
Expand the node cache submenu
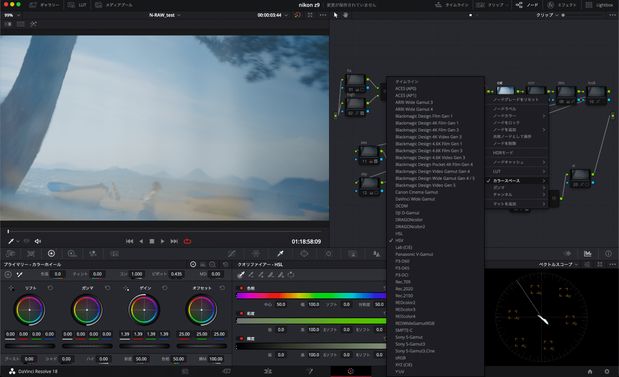[x=517, y=162]
